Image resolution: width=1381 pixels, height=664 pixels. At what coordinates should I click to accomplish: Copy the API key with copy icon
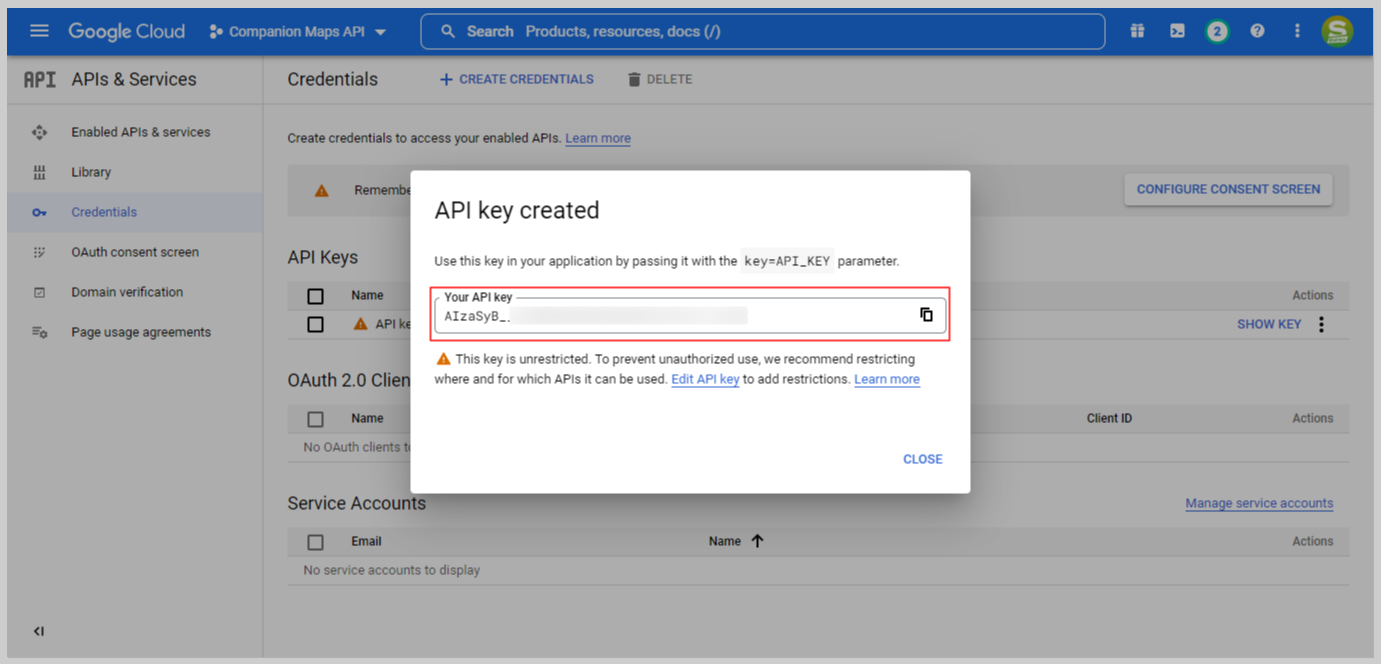coord(926,315)
